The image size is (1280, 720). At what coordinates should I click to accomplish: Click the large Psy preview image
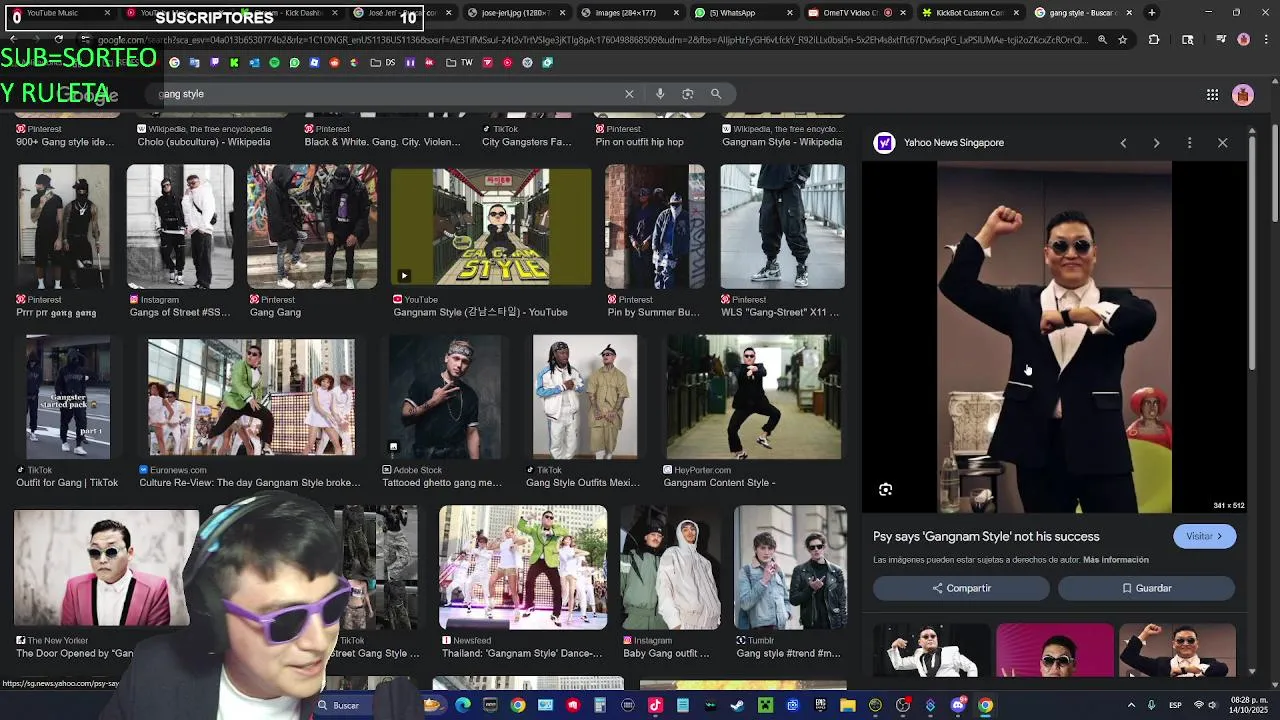1054,338
